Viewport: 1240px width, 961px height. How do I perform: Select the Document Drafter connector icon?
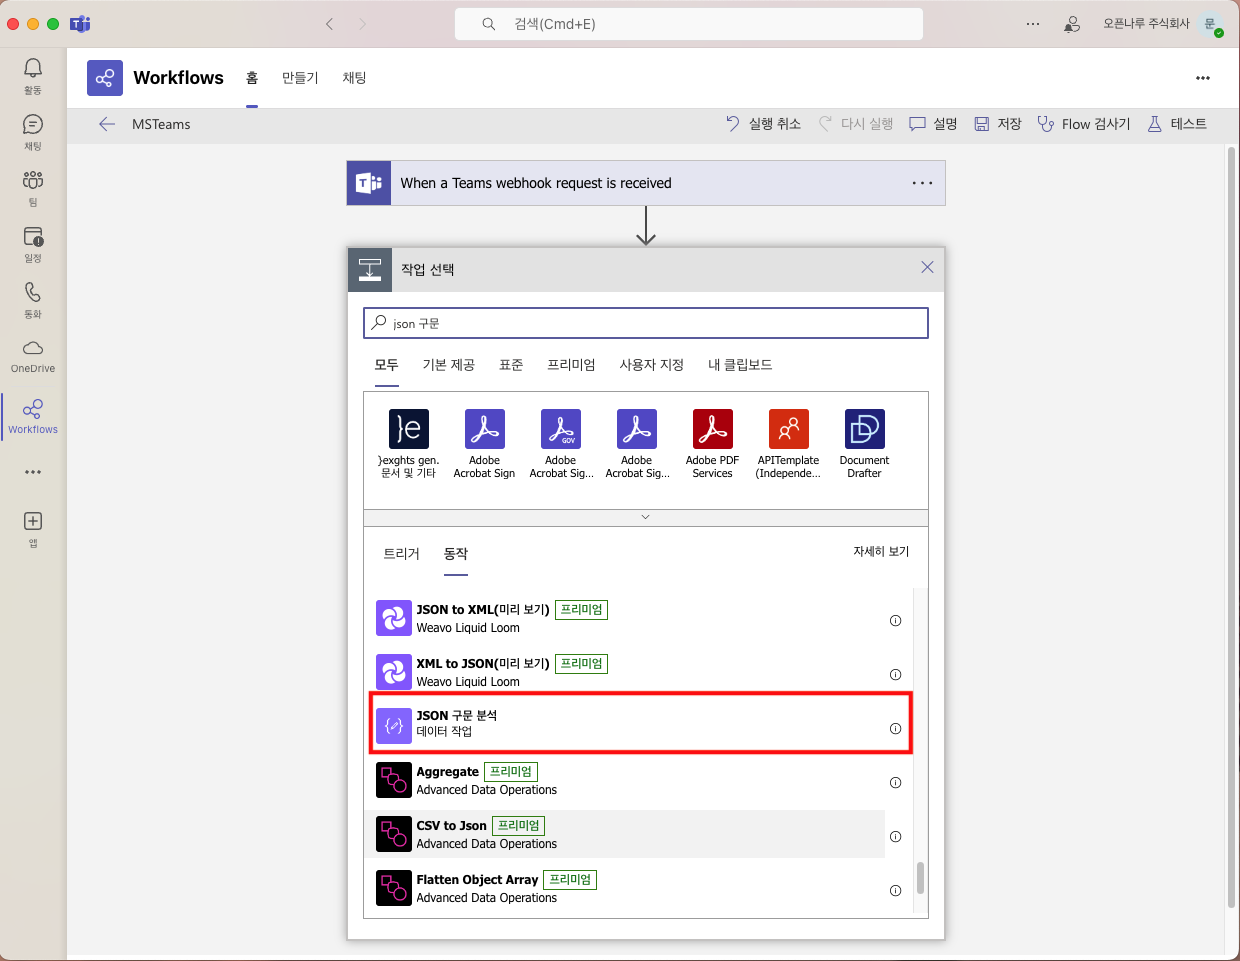pyautogui.click(x=864, y=430)
